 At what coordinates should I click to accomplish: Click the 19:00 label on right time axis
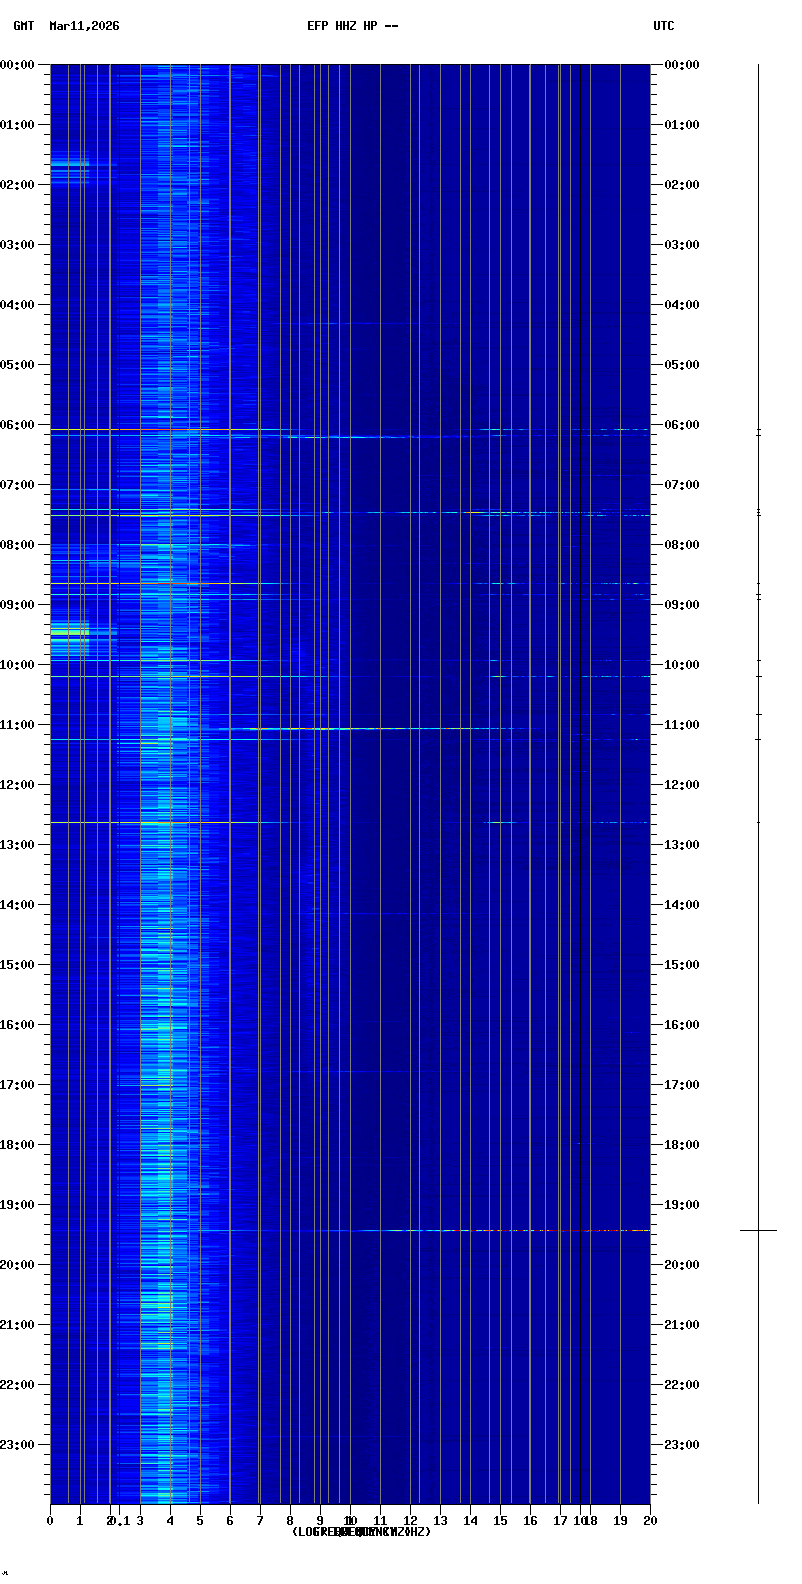(682, 1205)
